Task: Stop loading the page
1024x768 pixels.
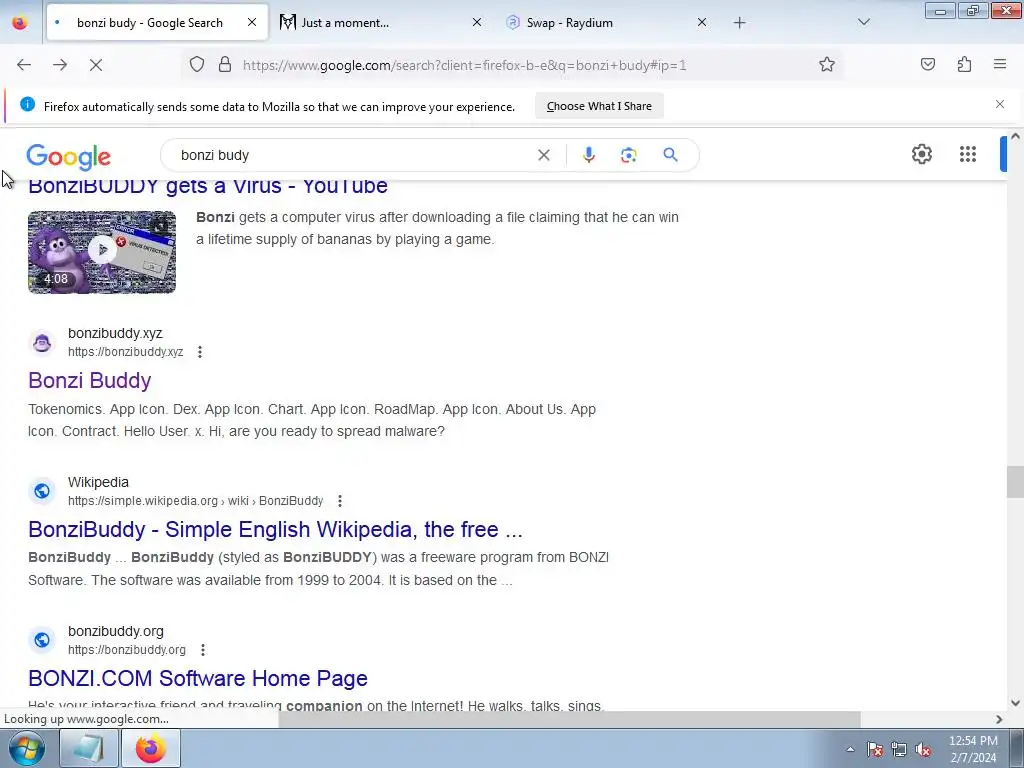Action: pyautogui.click(x=96, y=65)
